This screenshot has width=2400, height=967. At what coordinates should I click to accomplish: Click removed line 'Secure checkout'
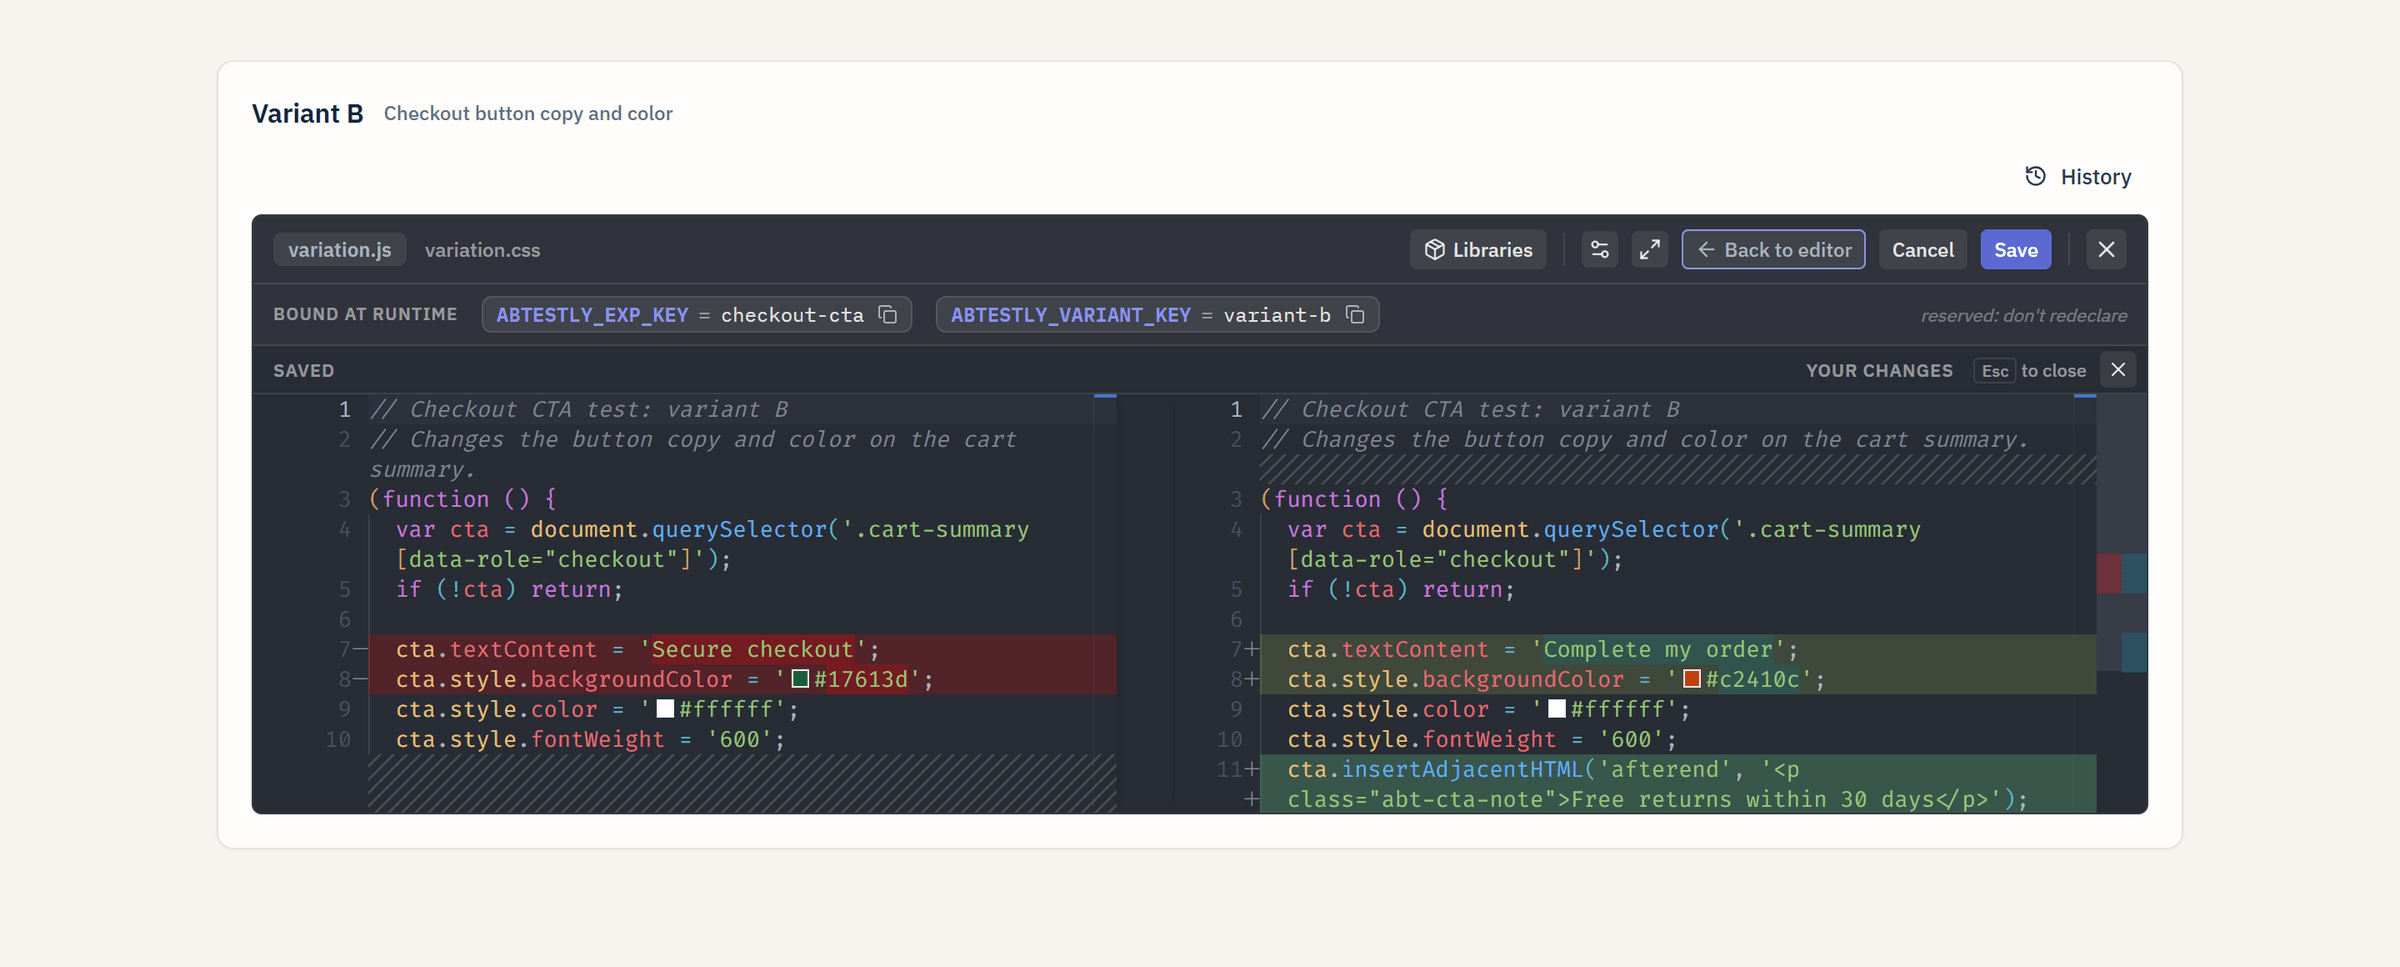coord(742,649)
